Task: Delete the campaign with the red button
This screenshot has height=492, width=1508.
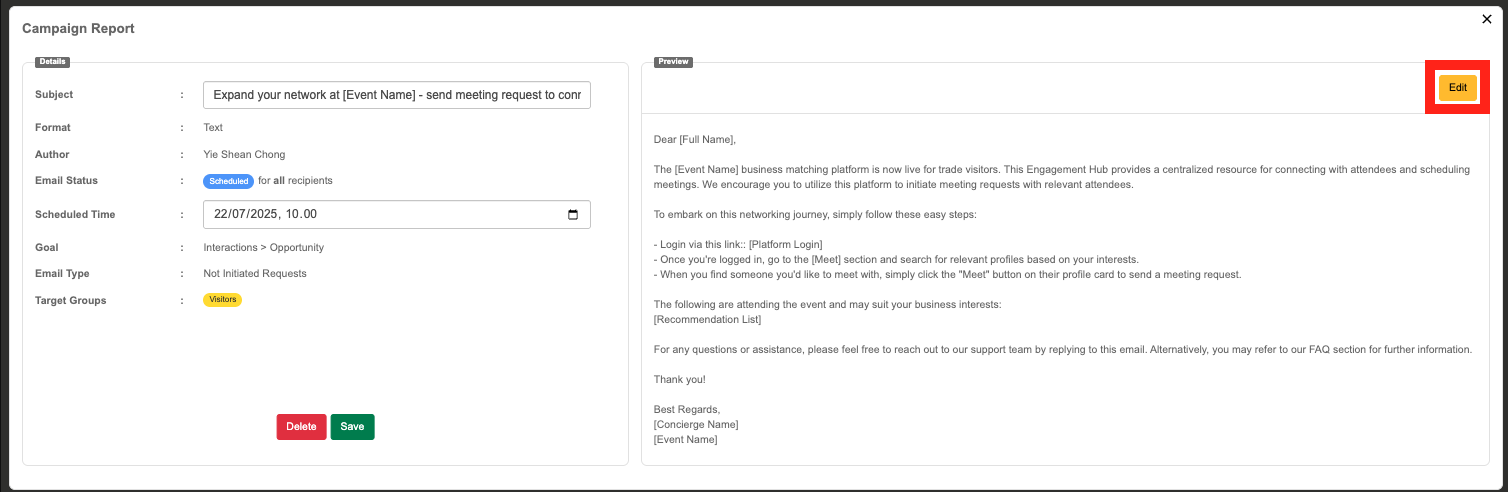Action: coord(301,427)
